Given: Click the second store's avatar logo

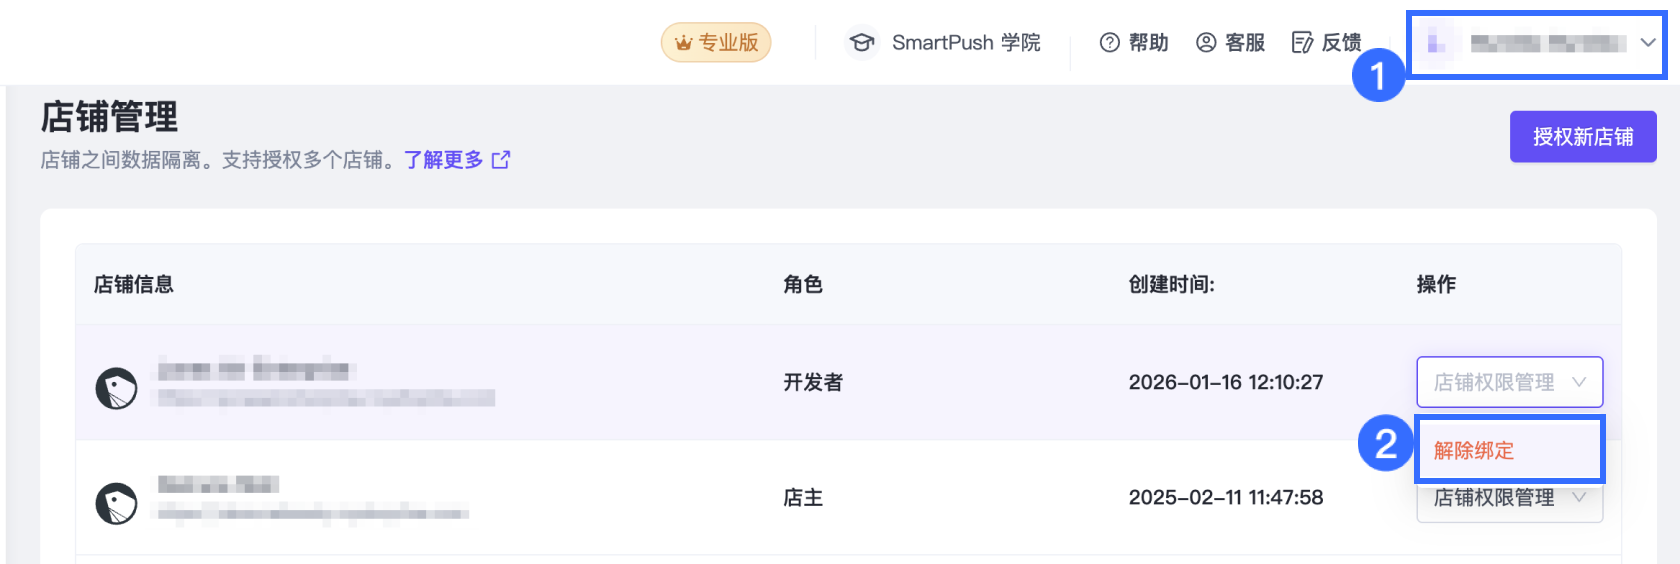Looking at the screenshot, I should pos(116,503).
